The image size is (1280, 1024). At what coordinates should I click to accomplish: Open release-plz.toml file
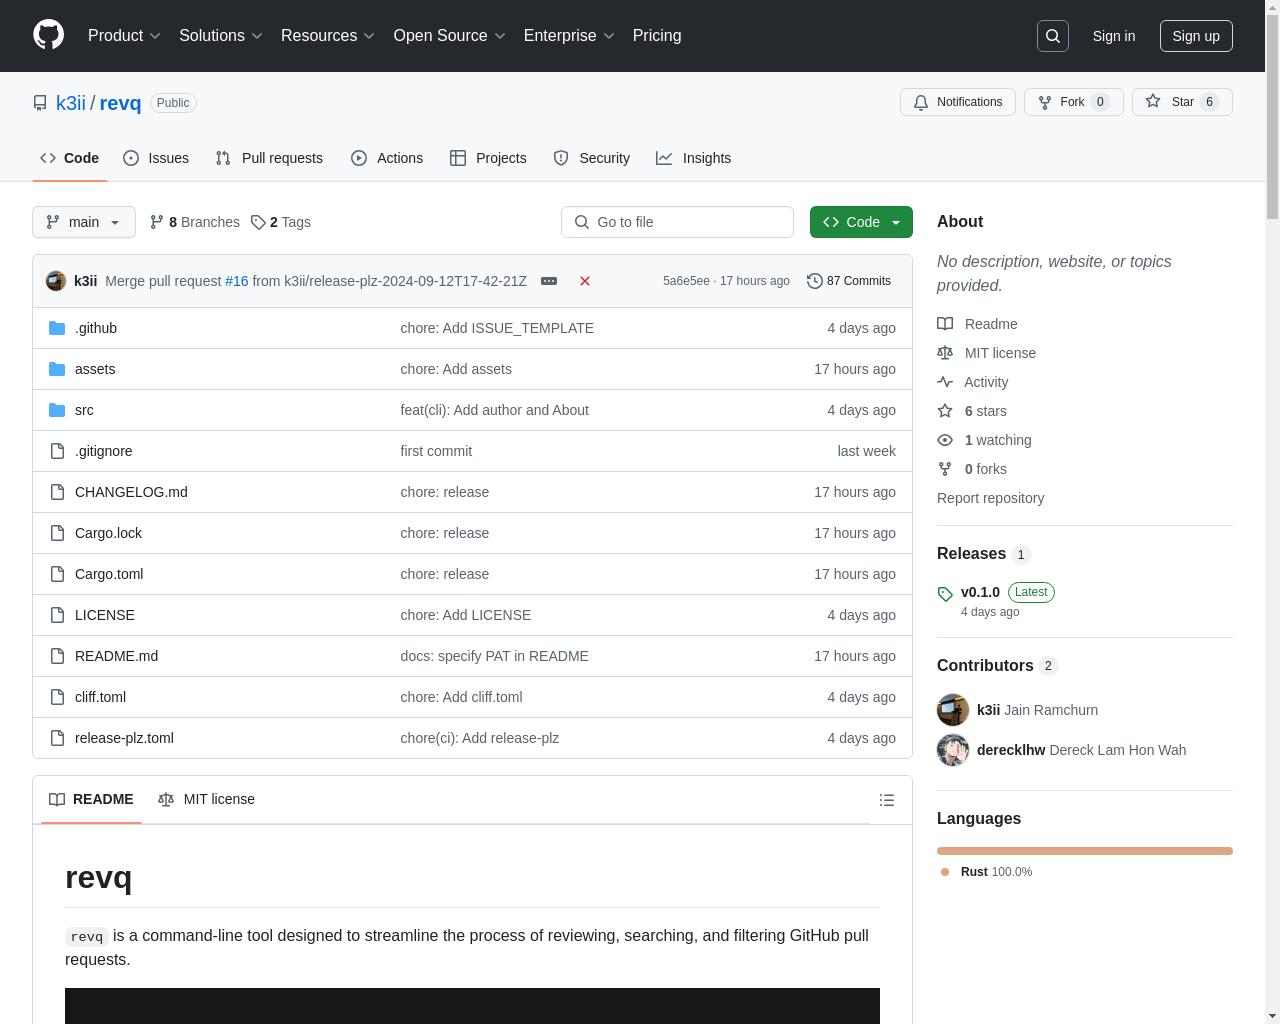[124, 738]
